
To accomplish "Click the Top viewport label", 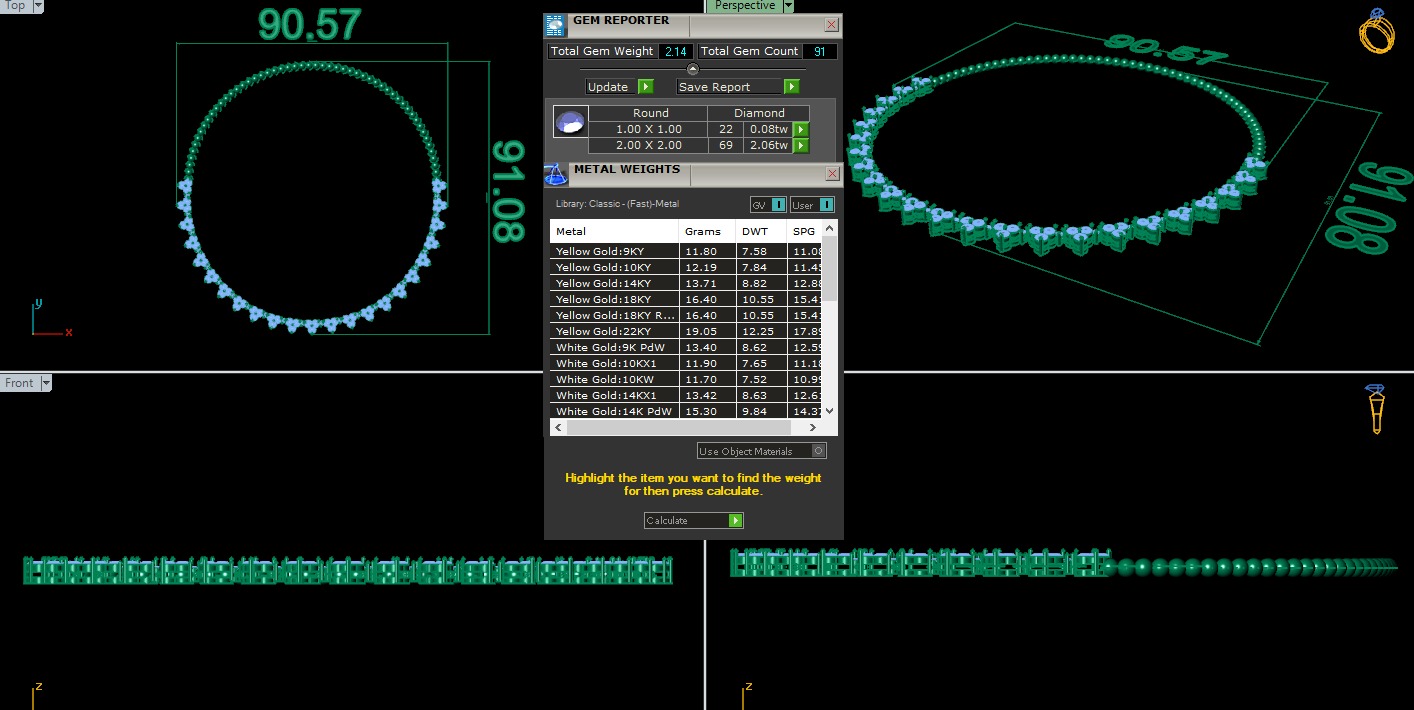I will (x=15, y=6).
